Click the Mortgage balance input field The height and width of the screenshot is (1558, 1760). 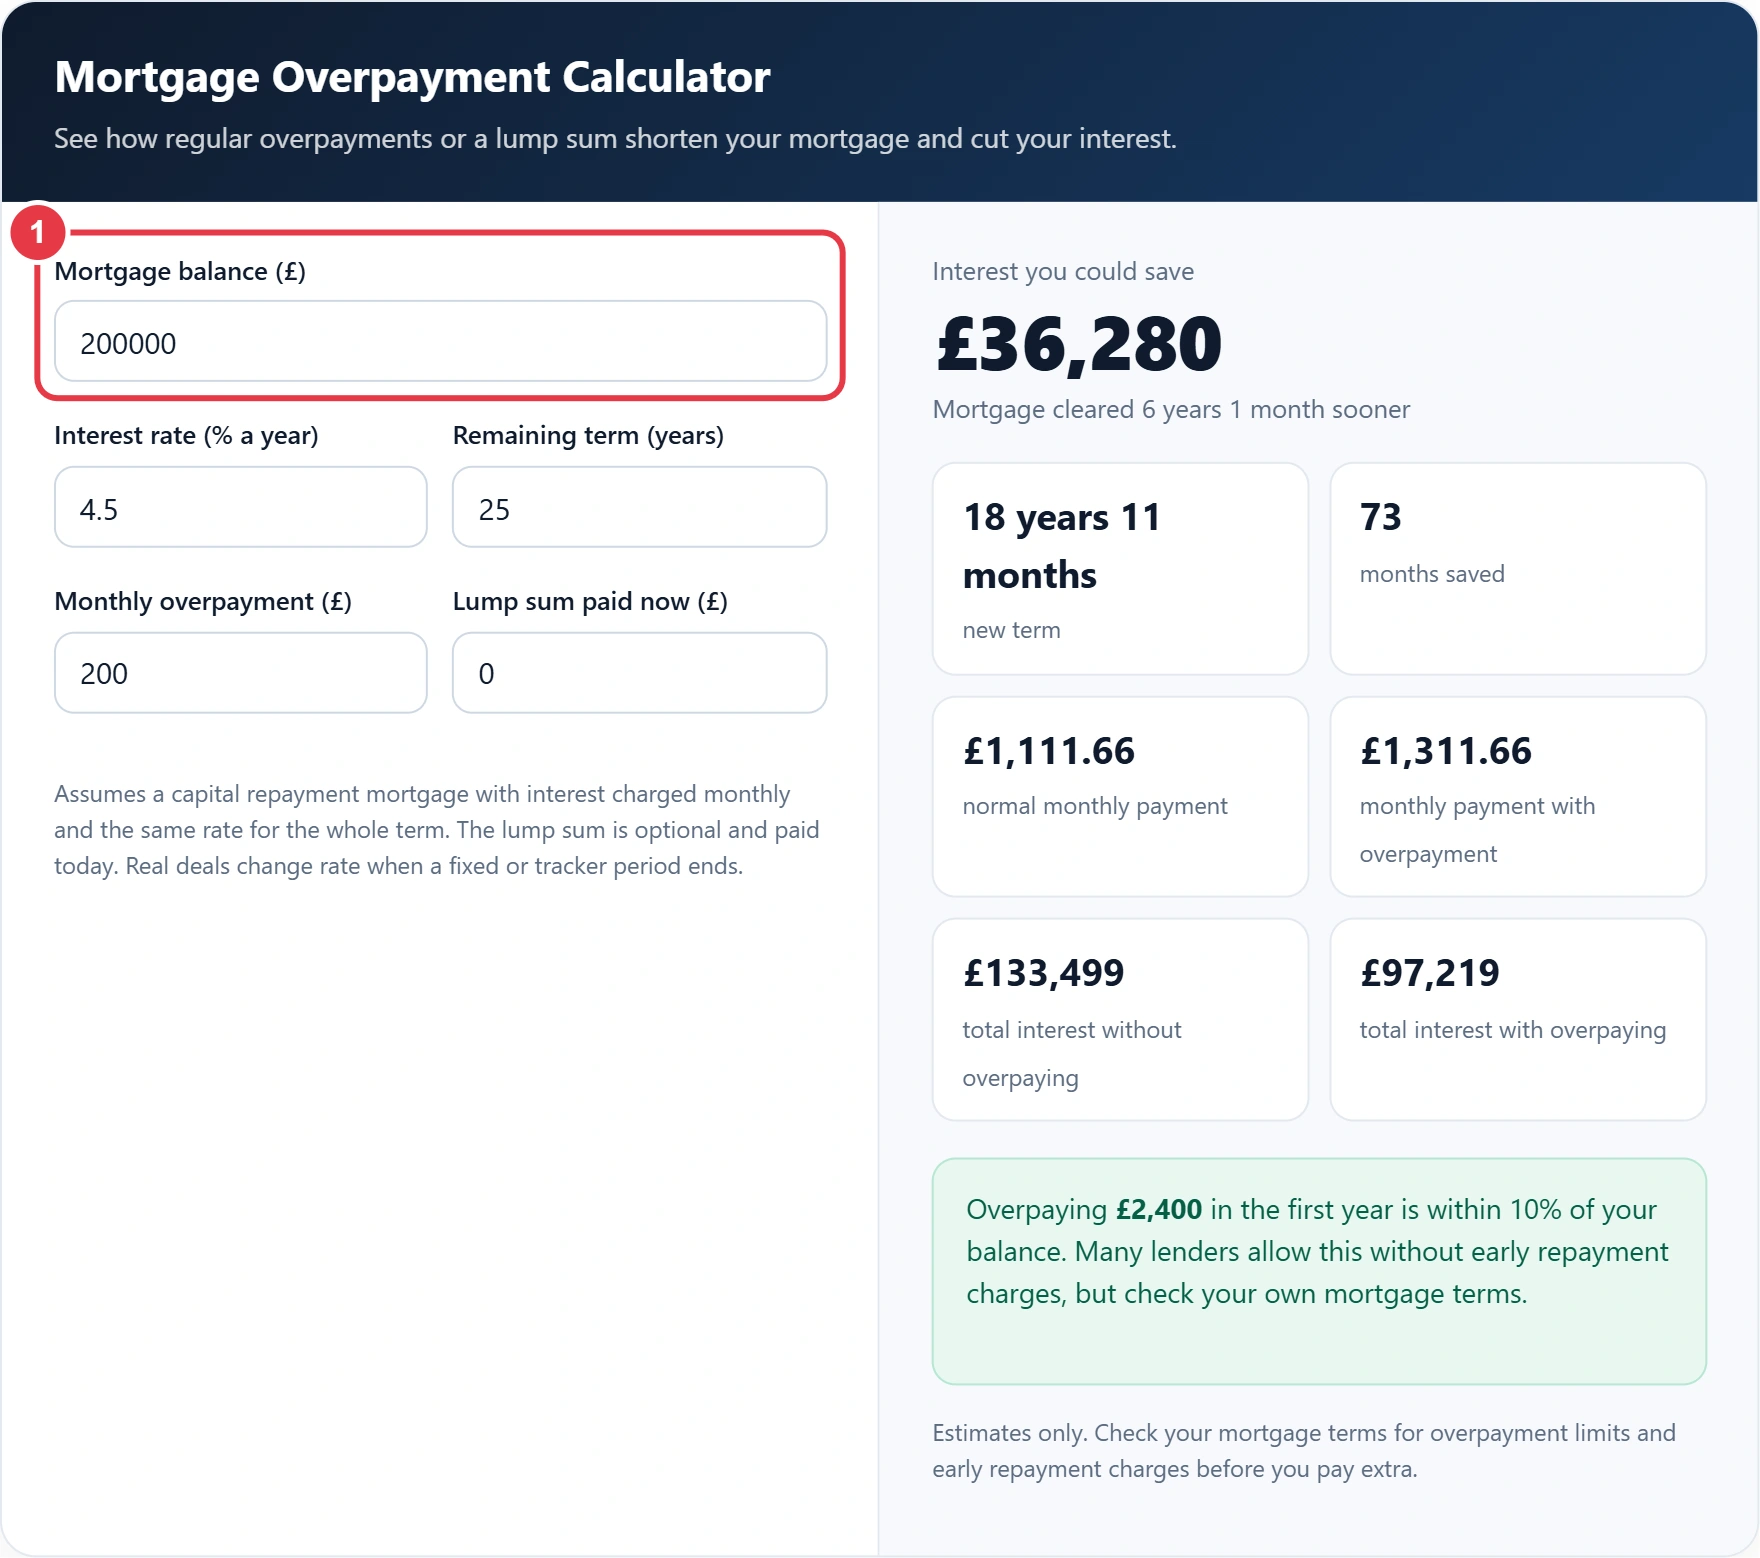[x=440, y=342]
